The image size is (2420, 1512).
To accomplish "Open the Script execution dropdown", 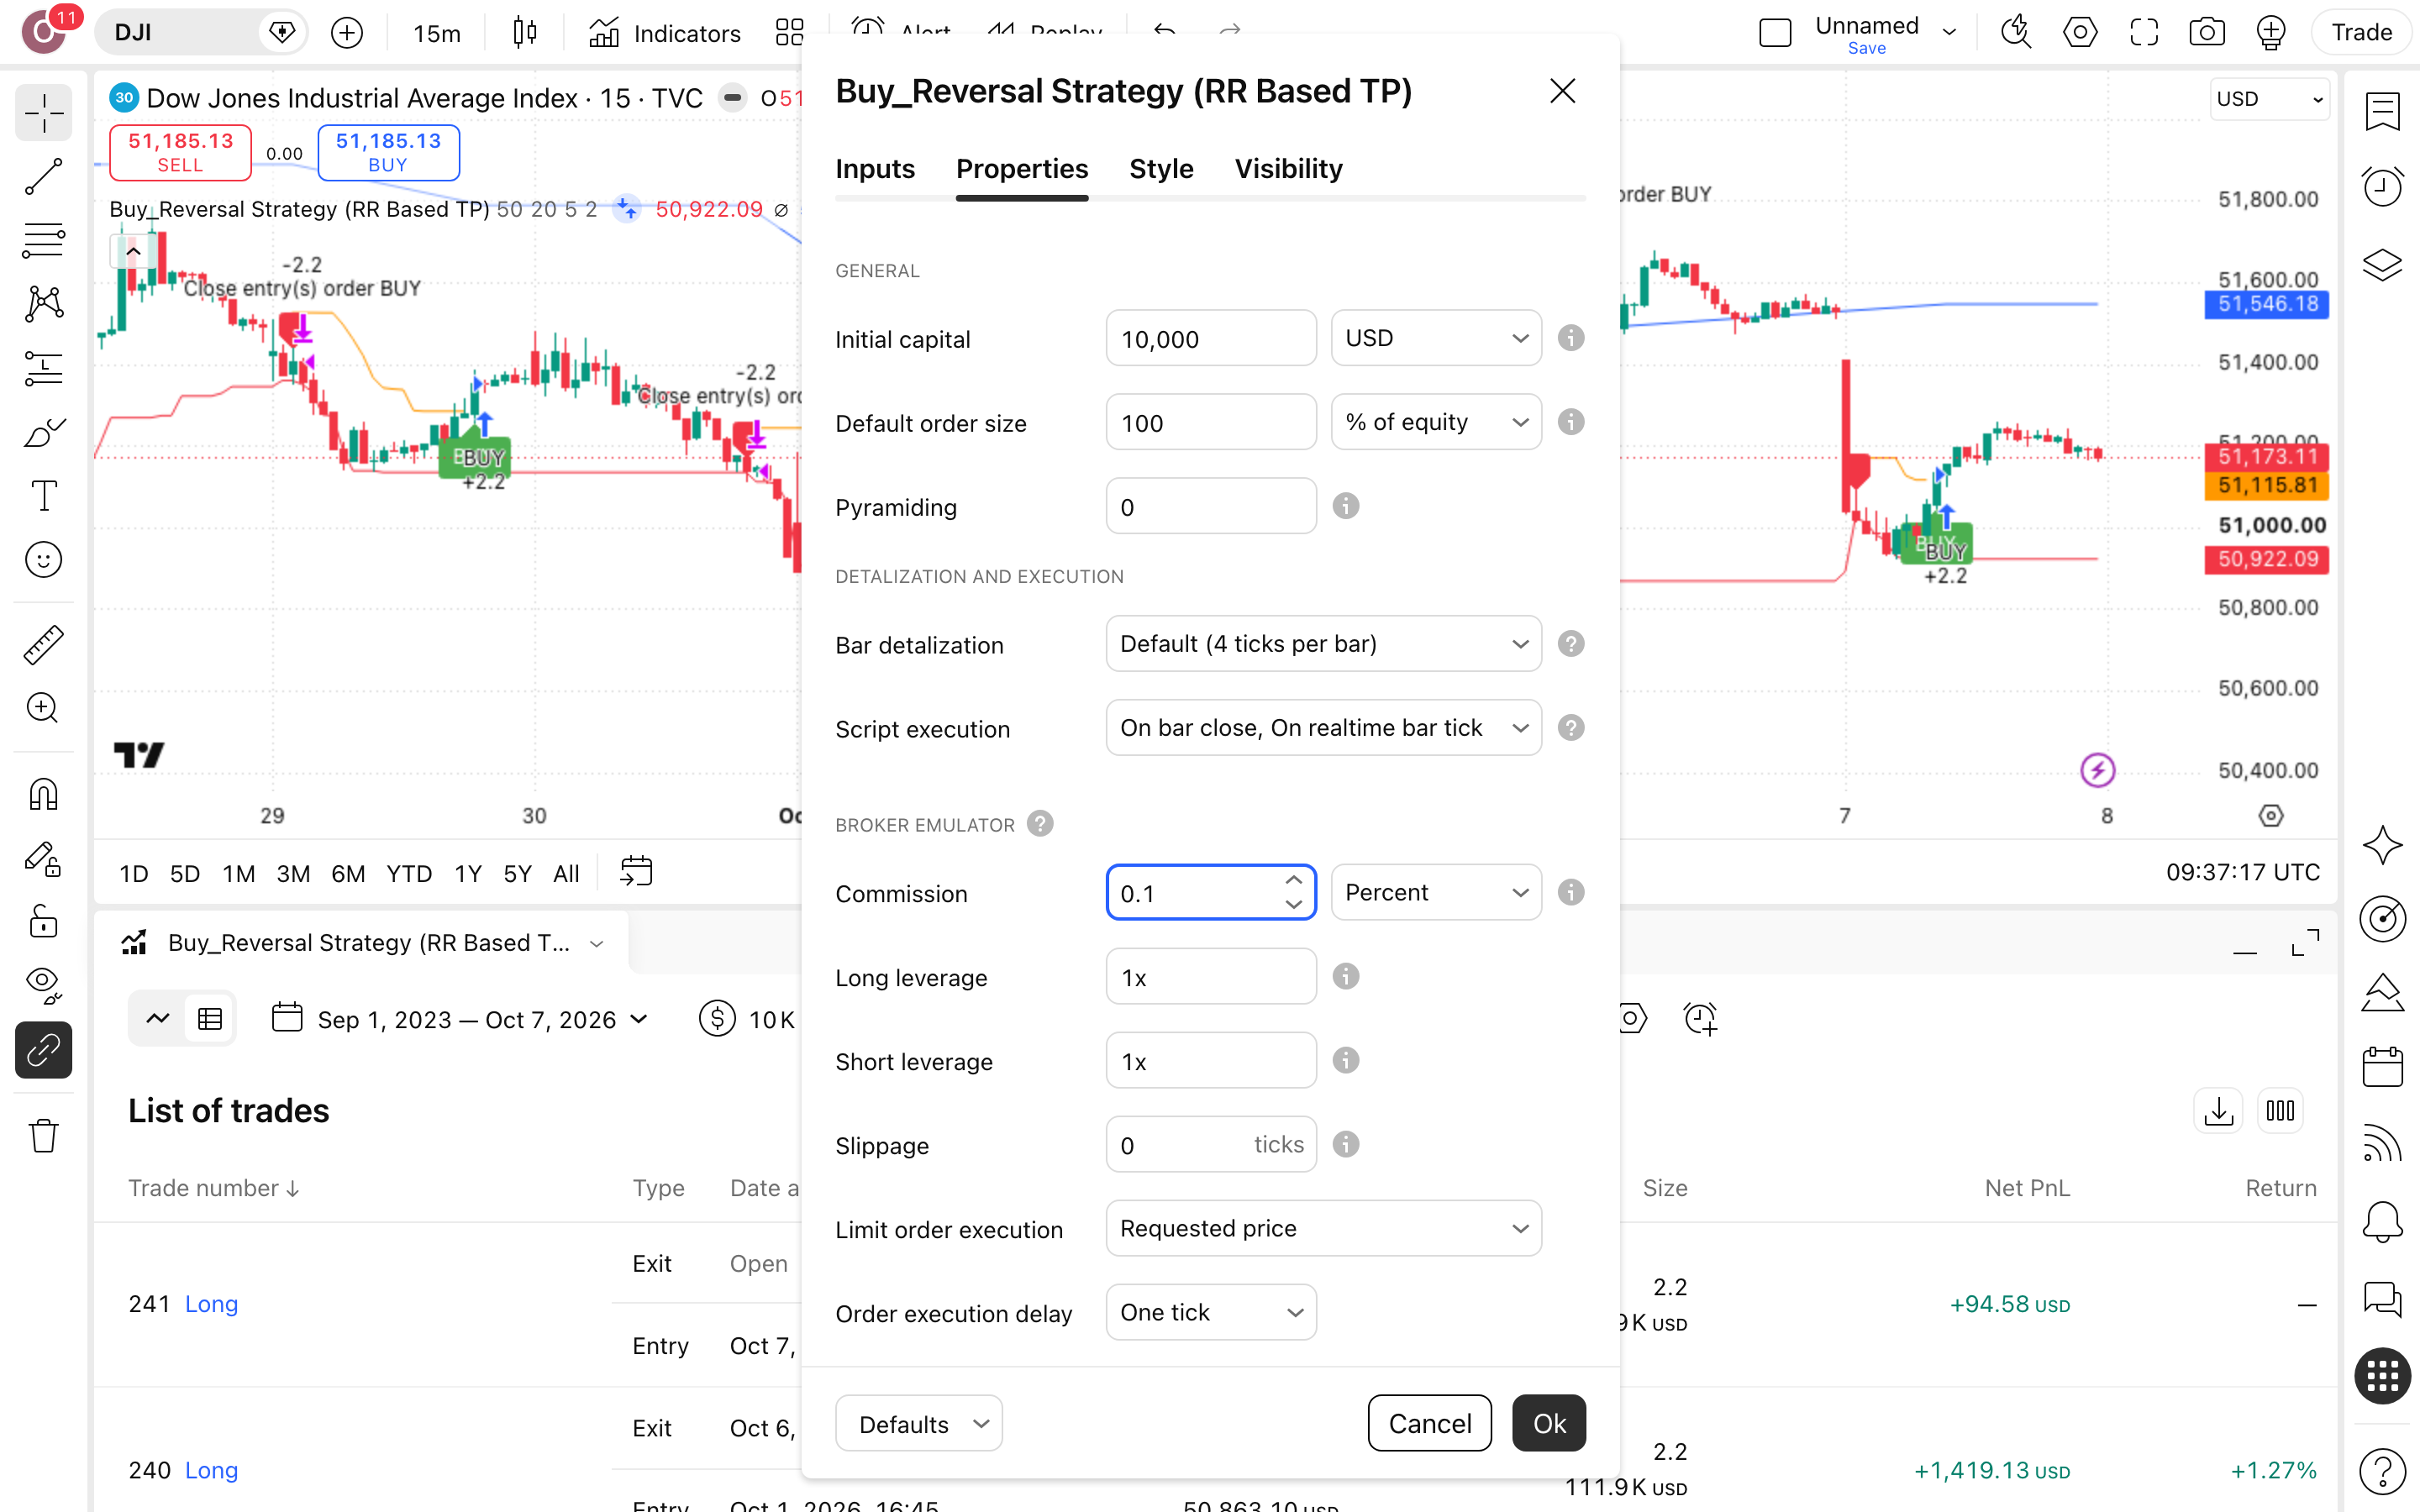I will tap(1324, 728).
